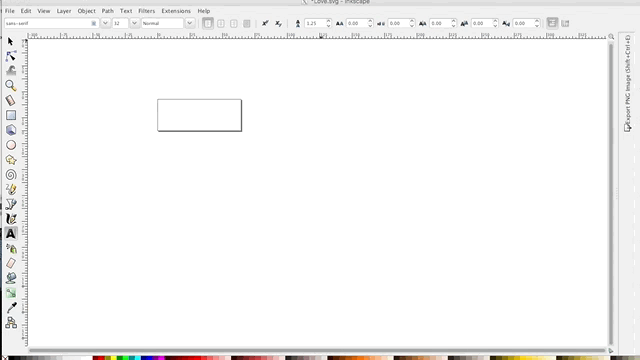The height and width of the screenshot is (360, 640).
Task: Open the Help menu
Action: pyautogui.click(x=204, y=11)
